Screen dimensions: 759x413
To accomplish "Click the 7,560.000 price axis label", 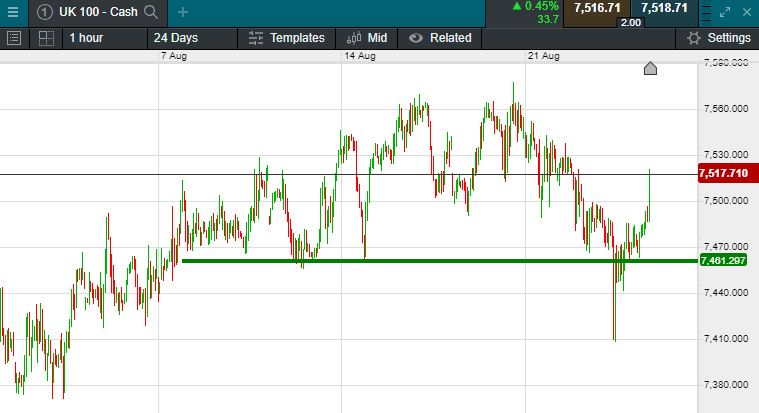I will pyautogui.click(x=726, y=108).
